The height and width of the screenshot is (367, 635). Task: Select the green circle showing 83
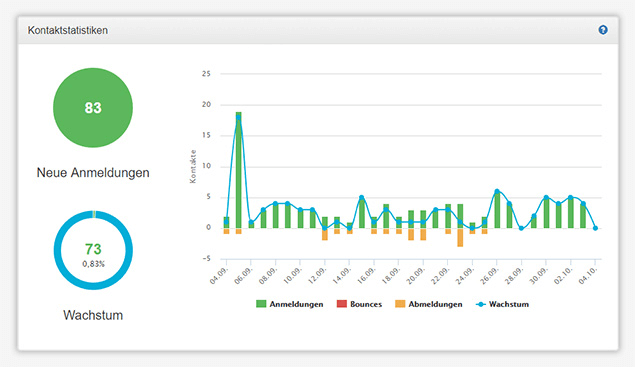[x=93, y=108]
